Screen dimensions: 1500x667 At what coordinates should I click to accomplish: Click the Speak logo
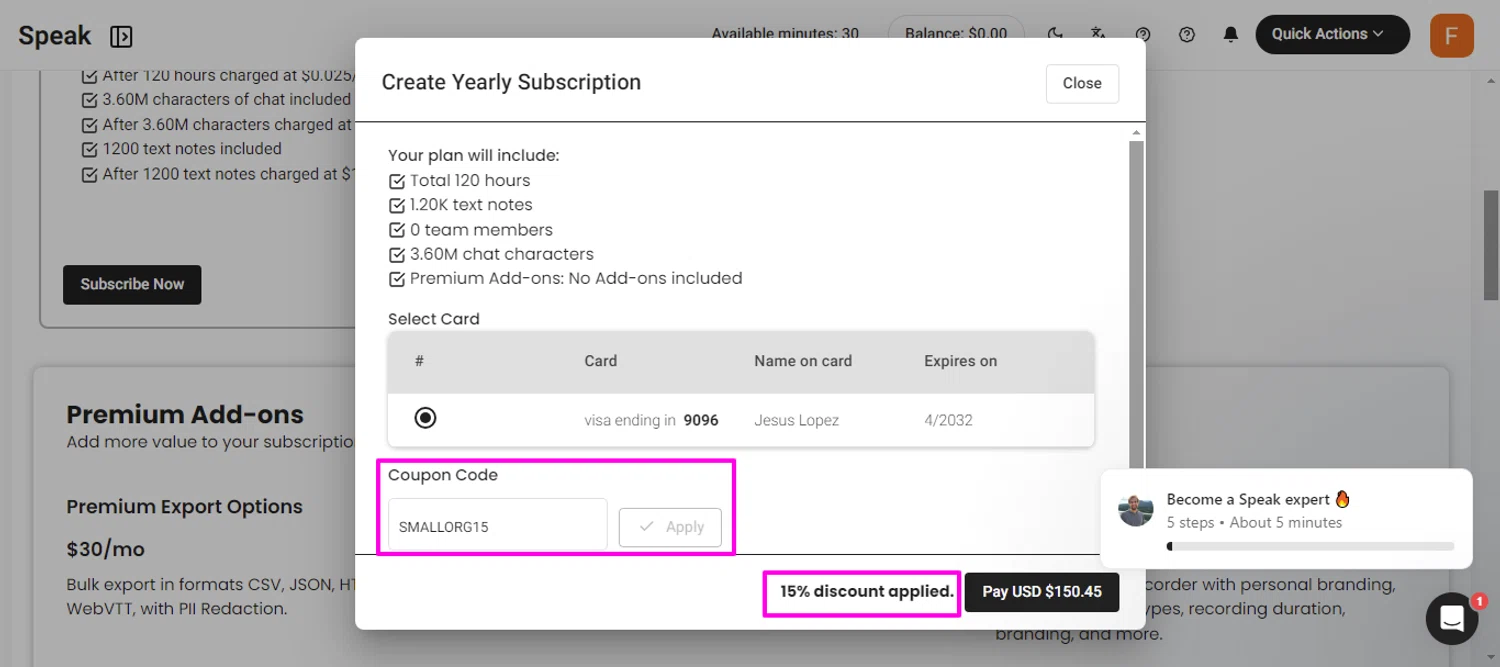[55, 37]
